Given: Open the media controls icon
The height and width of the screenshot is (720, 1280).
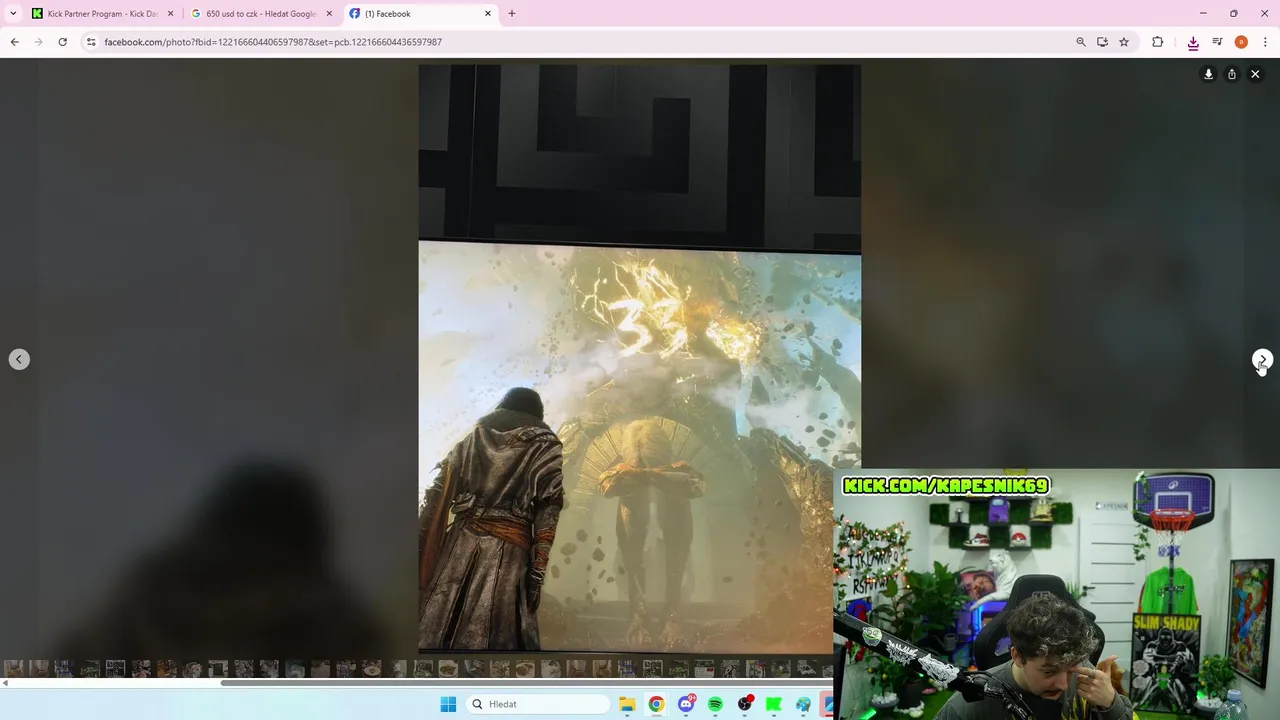Looking at the screenshot, I should (1217, 42).
